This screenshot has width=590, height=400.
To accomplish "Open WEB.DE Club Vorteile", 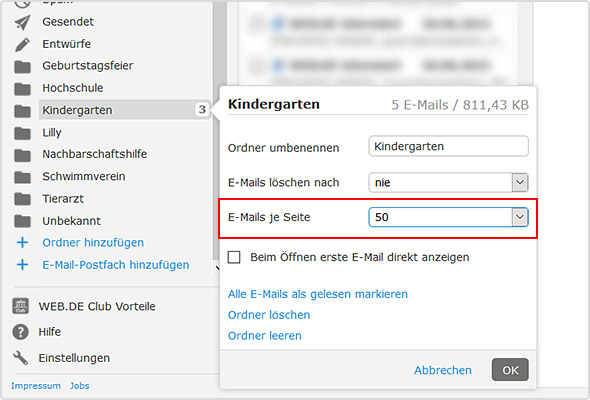I will [97, 306].
